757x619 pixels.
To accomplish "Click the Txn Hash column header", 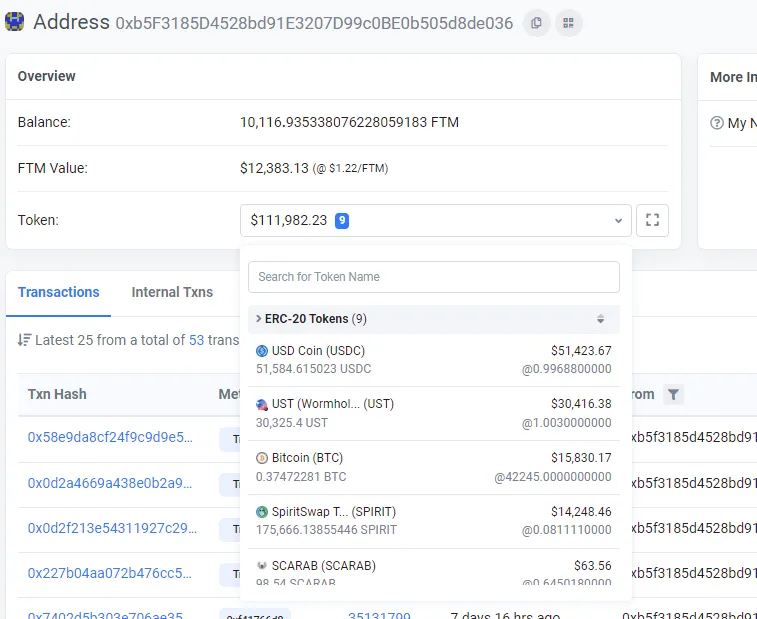I will [57, 394].
